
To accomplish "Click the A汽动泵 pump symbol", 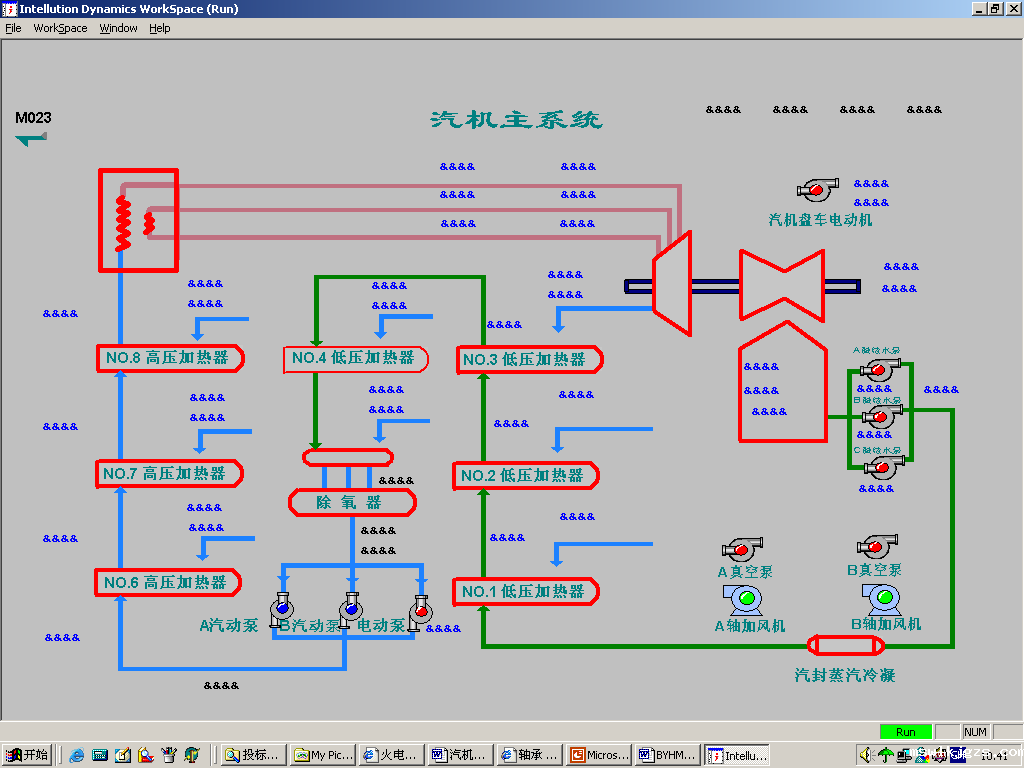I will tap(281, 607).
